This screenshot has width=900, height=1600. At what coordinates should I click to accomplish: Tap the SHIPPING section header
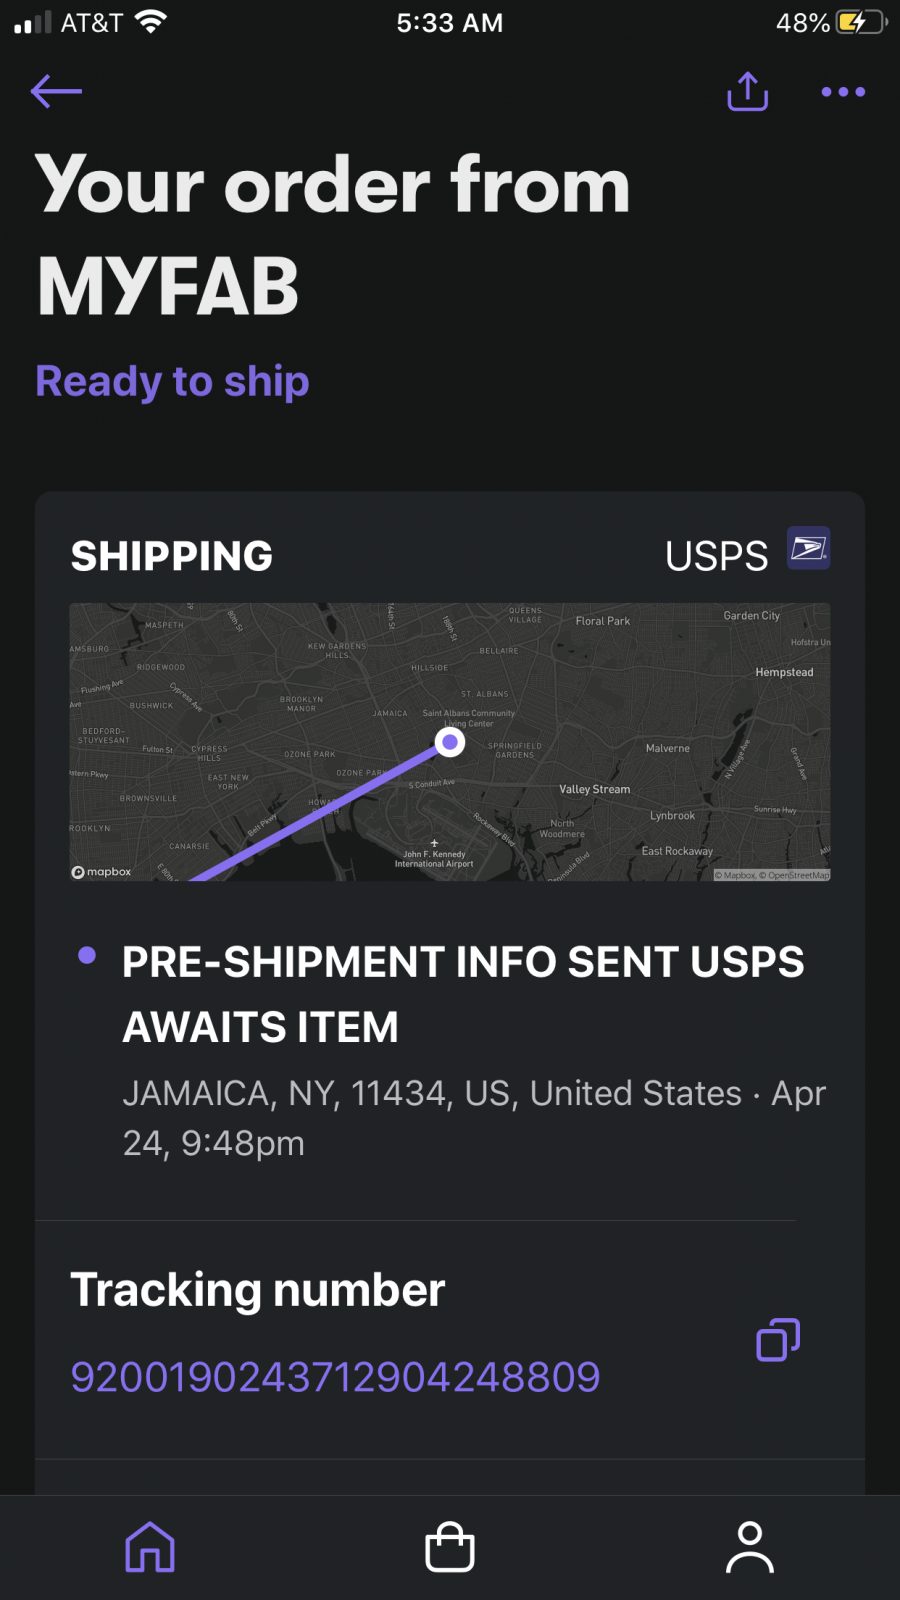pos(172,556)
